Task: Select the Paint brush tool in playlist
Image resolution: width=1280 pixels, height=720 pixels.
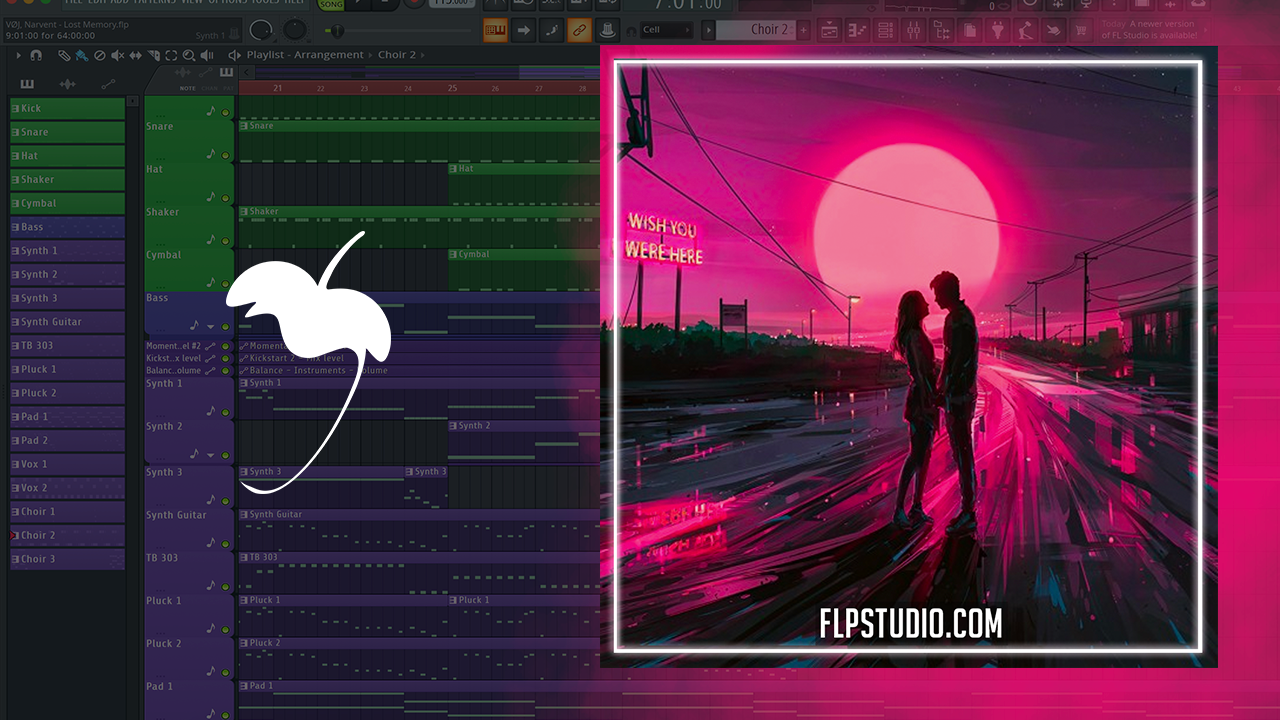Action: click(81, 55)
